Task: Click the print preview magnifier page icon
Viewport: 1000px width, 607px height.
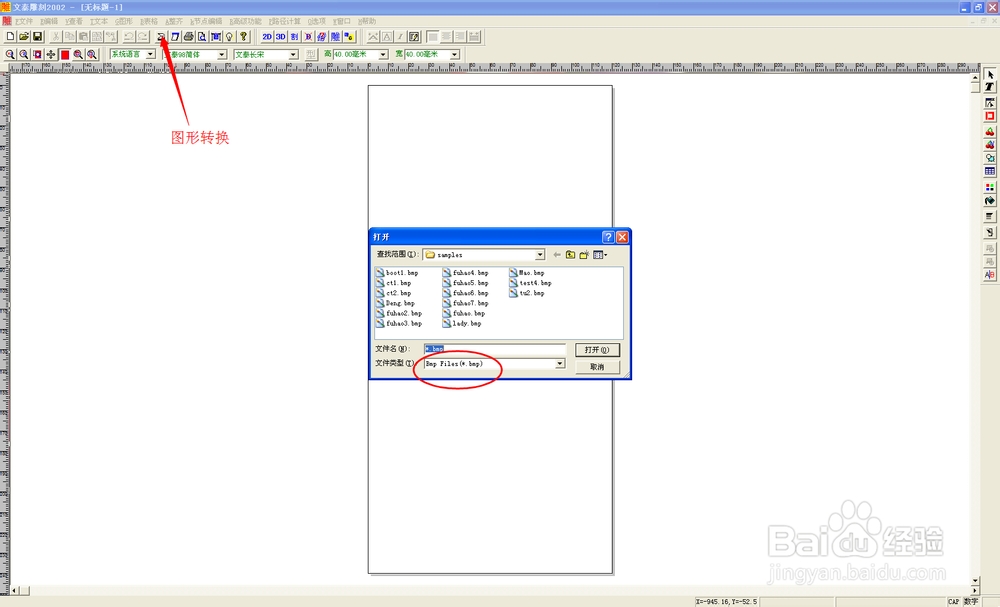Action: point(202,37)
